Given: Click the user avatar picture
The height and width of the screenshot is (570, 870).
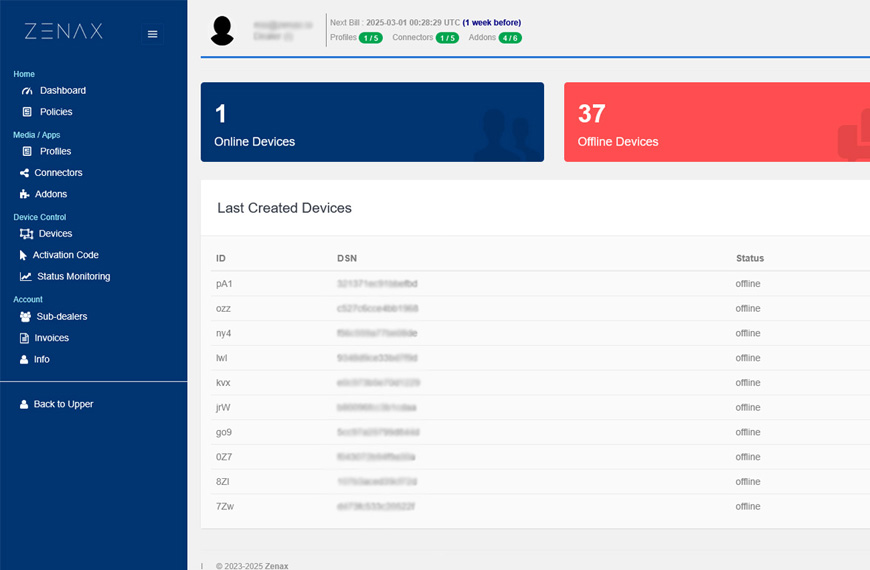Looking at the screenshot, I should coord(222,30).
